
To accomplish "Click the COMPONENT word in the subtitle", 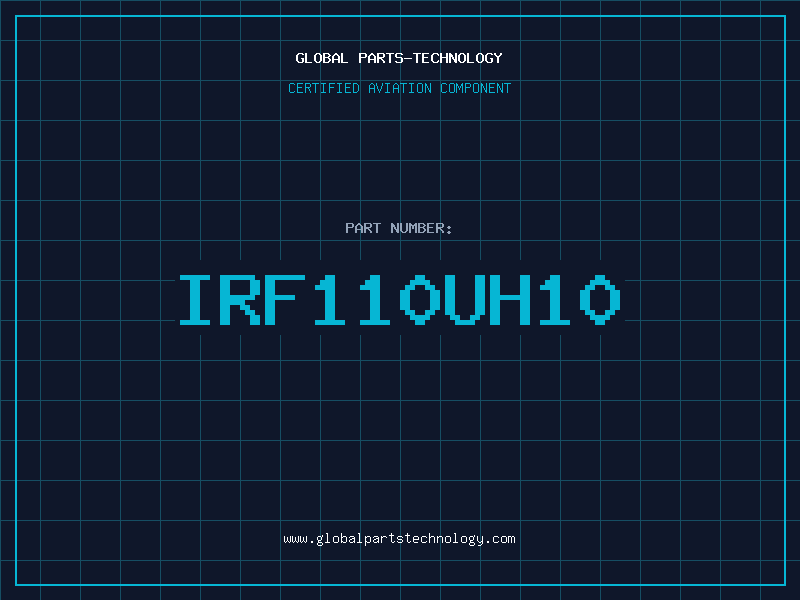I will [x=476, y=88].
